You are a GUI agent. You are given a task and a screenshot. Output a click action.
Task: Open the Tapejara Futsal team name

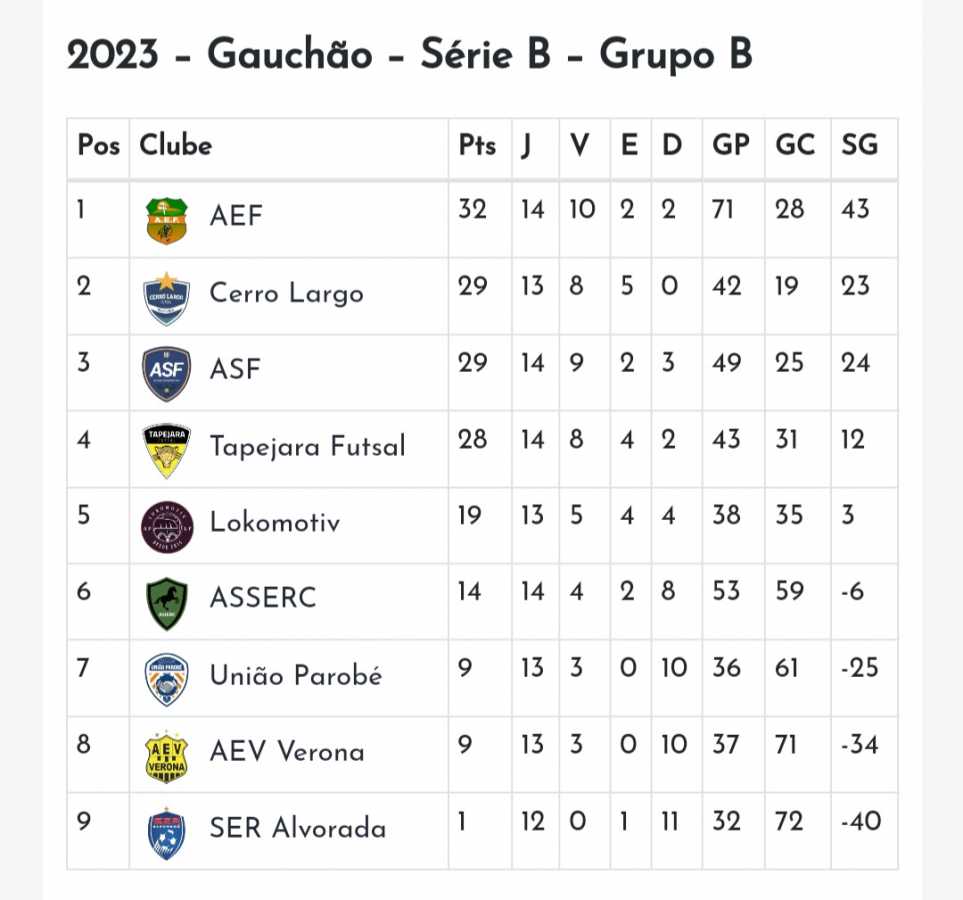[307, 445]
